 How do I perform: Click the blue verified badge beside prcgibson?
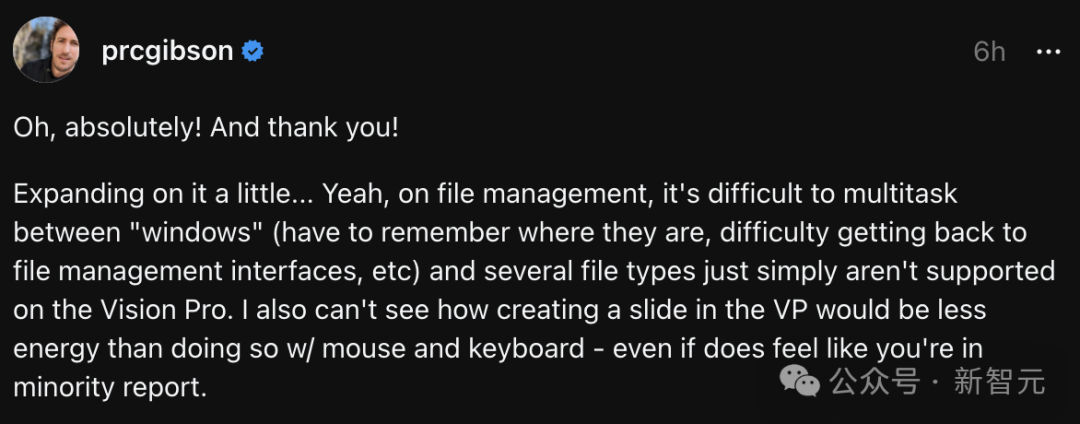pyautogui.click(x=253, y=51)
